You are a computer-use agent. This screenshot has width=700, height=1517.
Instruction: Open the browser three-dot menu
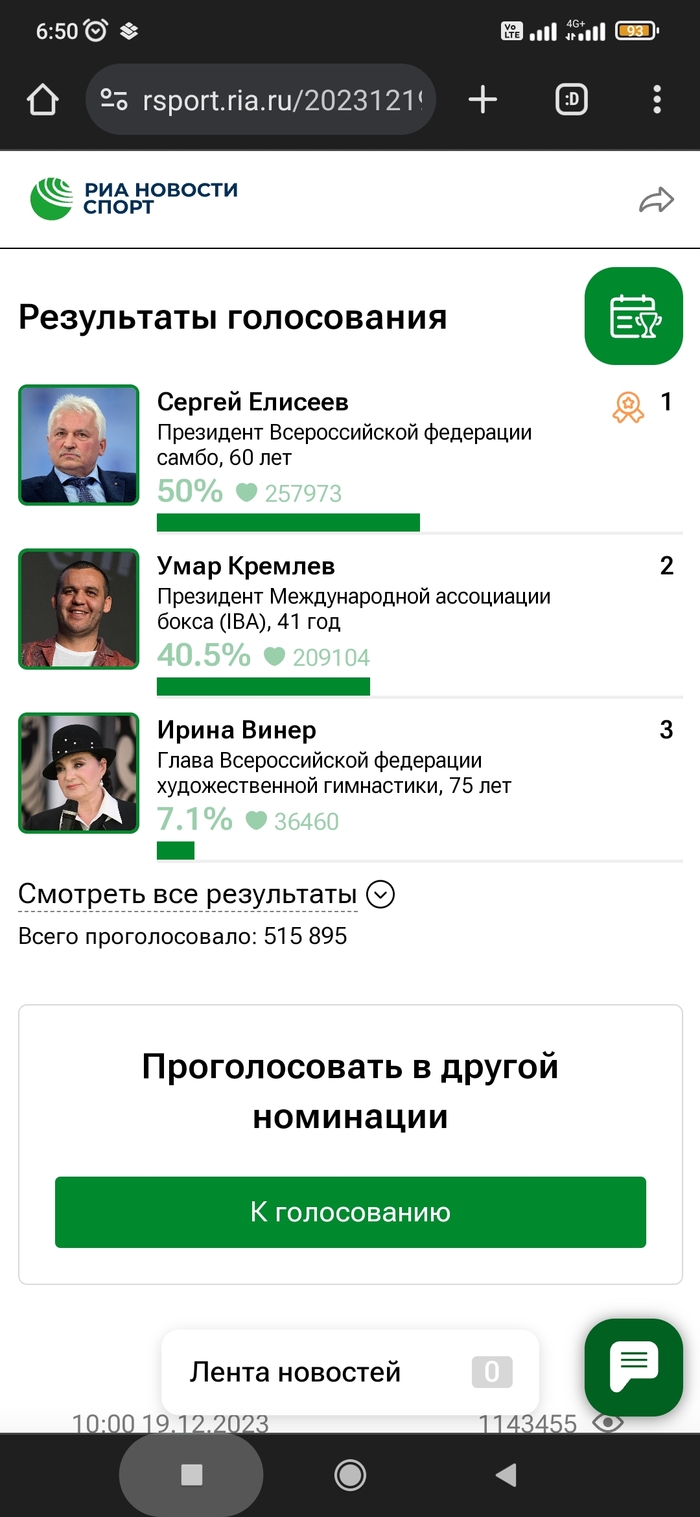coord(657,100)
